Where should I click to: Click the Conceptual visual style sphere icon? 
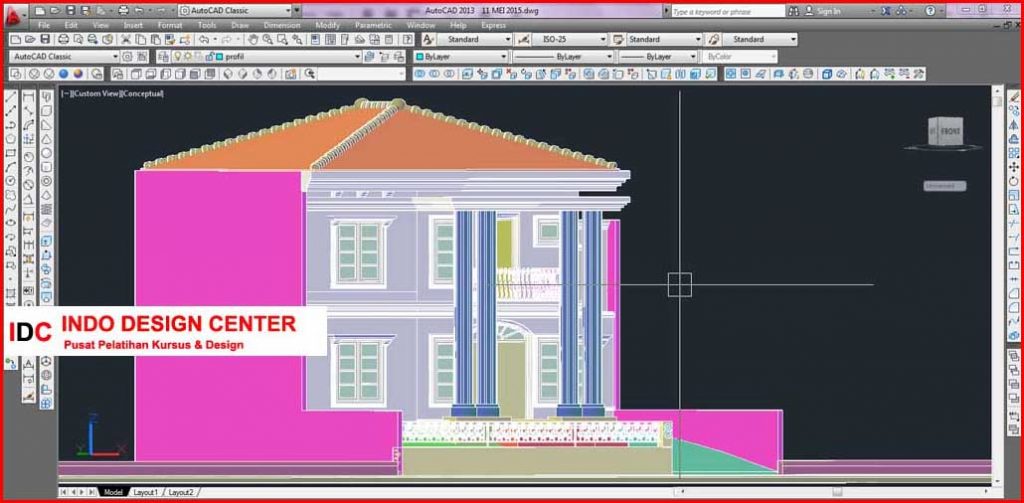click(x=78, y=74)
